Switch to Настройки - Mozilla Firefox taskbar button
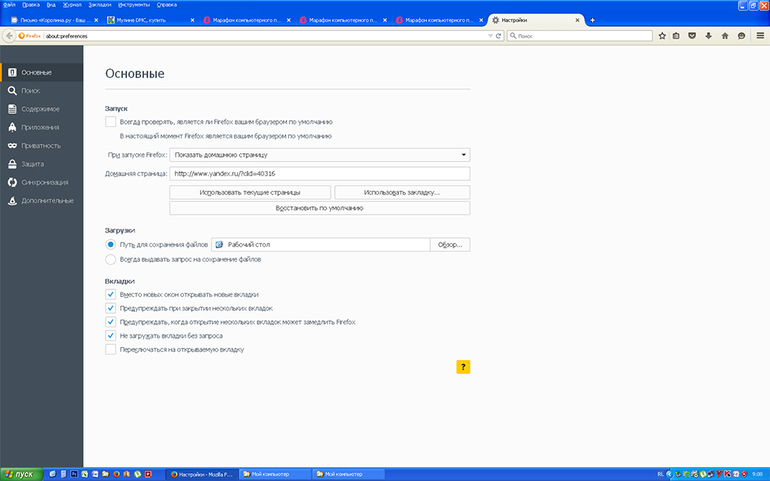This screenshot has width=770, height=481. tap(201, 474)
